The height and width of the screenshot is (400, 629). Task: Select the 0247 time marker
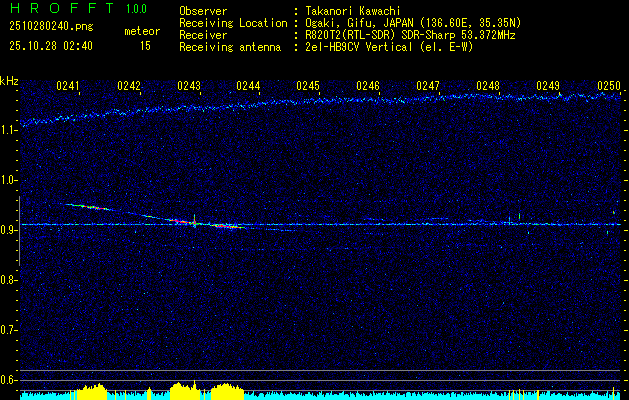428,86
